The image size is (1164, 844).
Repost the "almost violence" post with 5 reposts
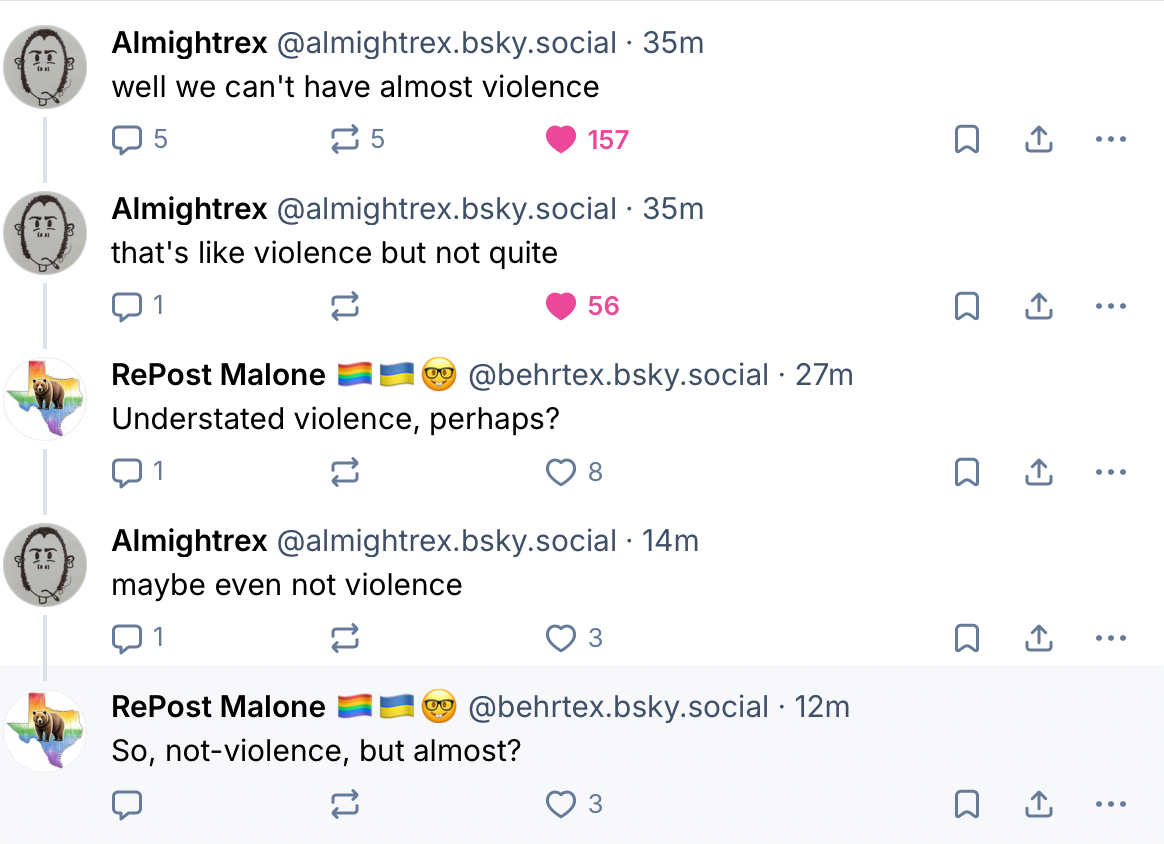345,139
